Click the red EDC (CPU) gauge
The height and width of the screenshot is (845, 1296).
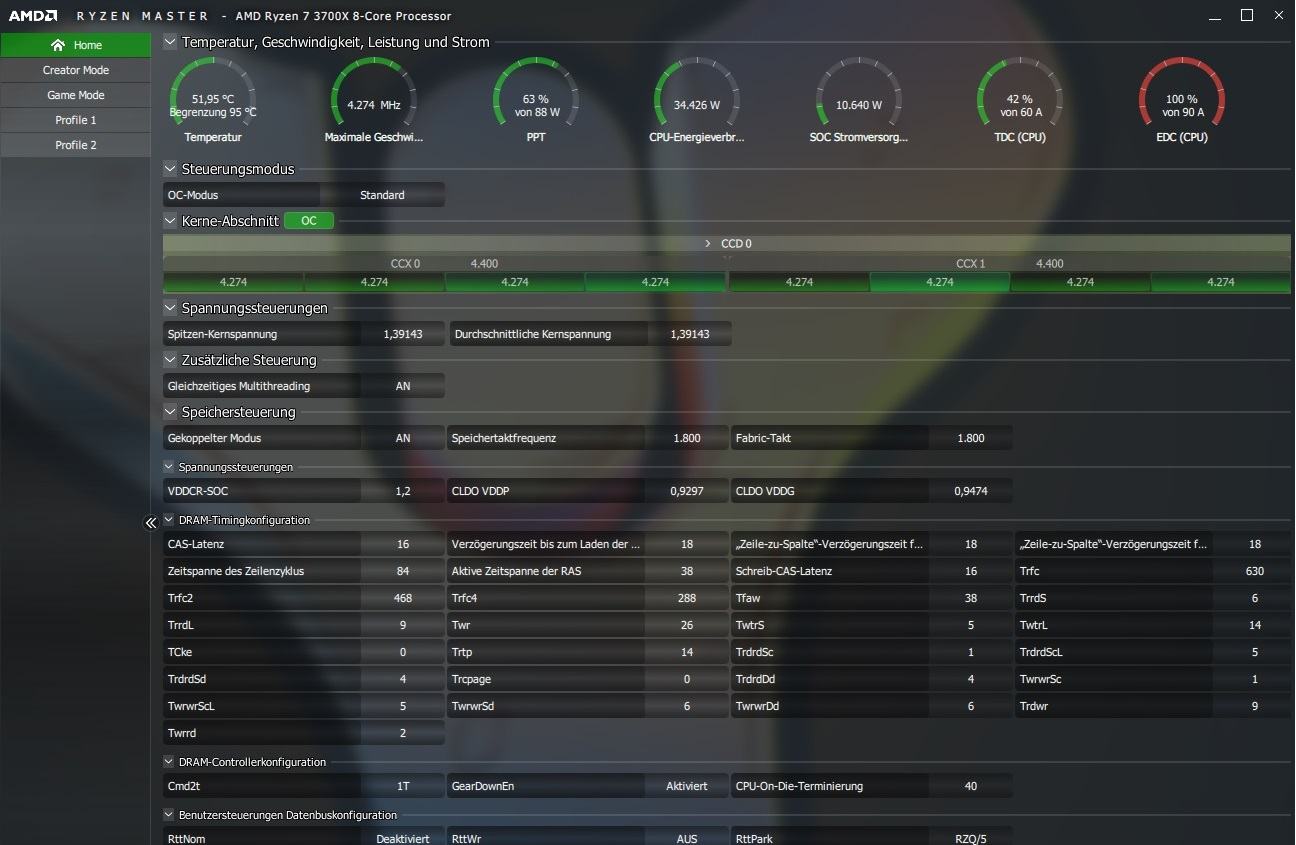click(1182, 100)
